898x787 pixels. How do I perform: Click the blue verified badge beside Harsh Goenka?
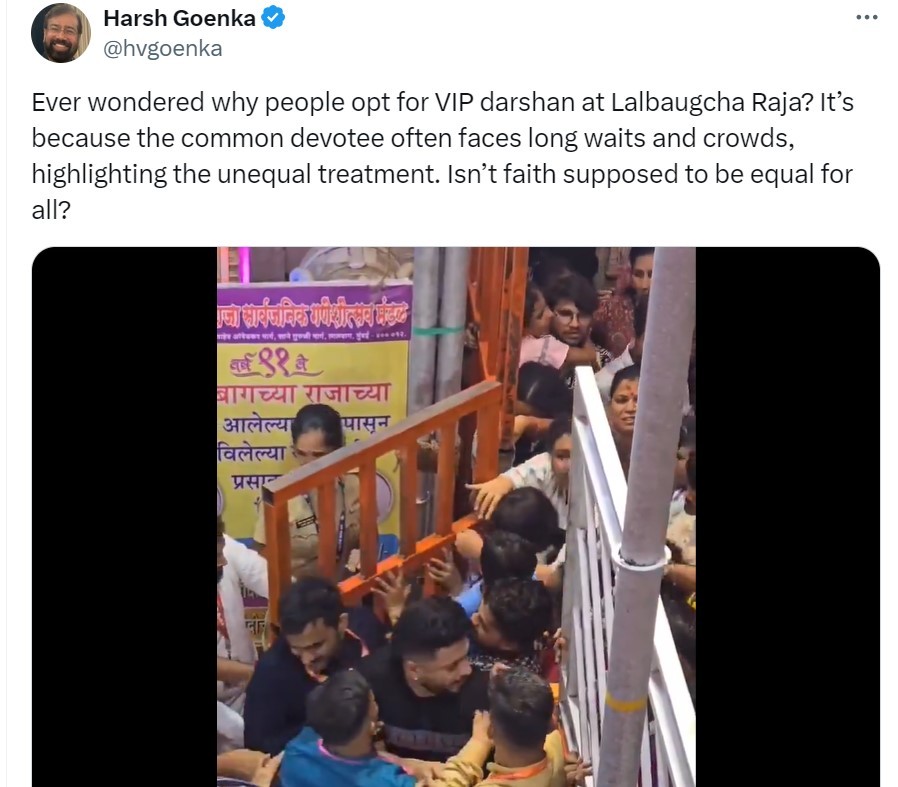click(x=273, y=18)
